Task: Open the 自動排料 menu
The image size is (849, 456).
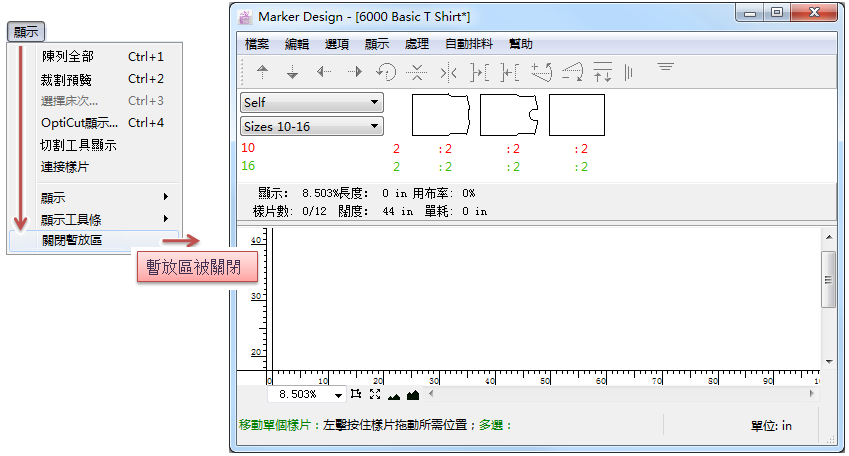Action: 468,44
